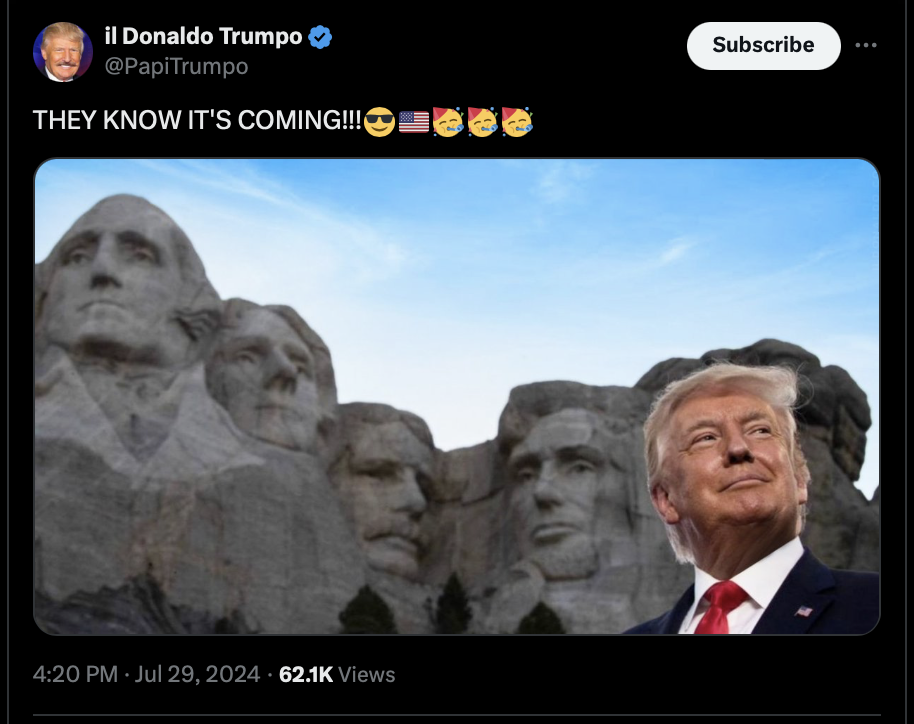Click the flag lapel pin in the photo
The height and width of the screenshot is (724, 914).
tap(804, 611)
